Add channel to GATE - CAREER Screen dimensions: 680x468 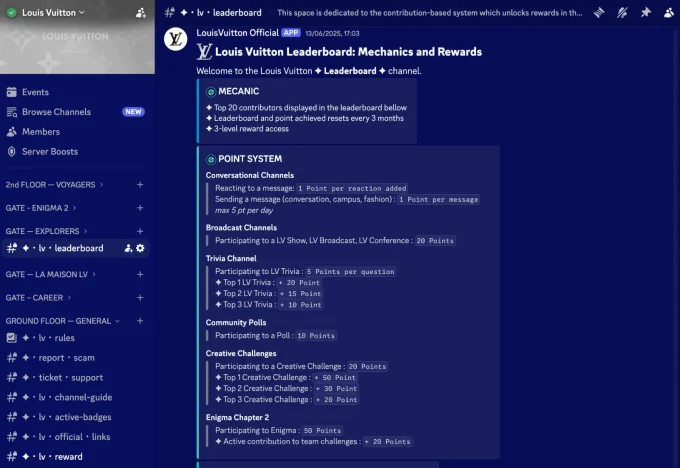pos(140,298)
